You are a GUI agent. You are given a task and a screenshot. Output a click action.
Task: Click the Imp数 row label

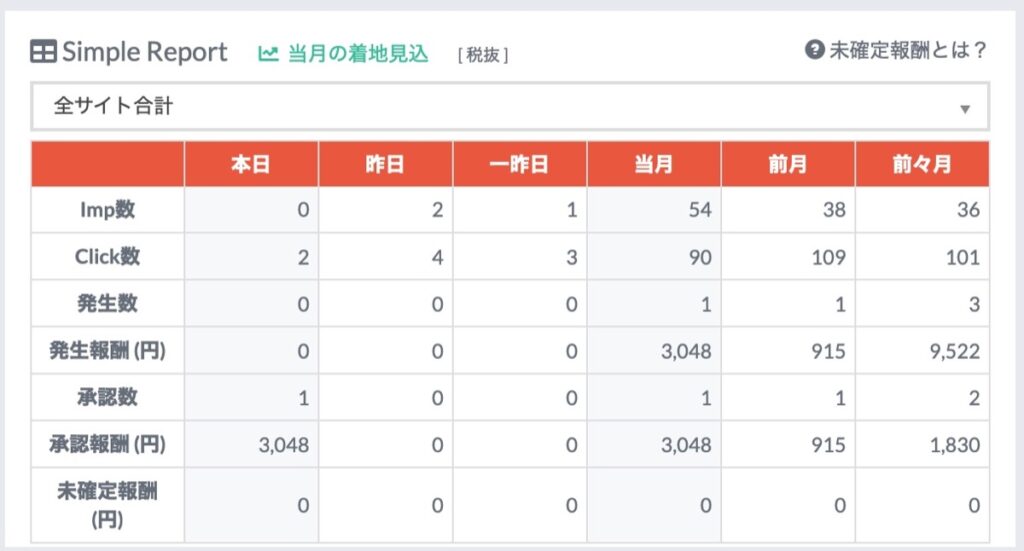click(108, 210)
